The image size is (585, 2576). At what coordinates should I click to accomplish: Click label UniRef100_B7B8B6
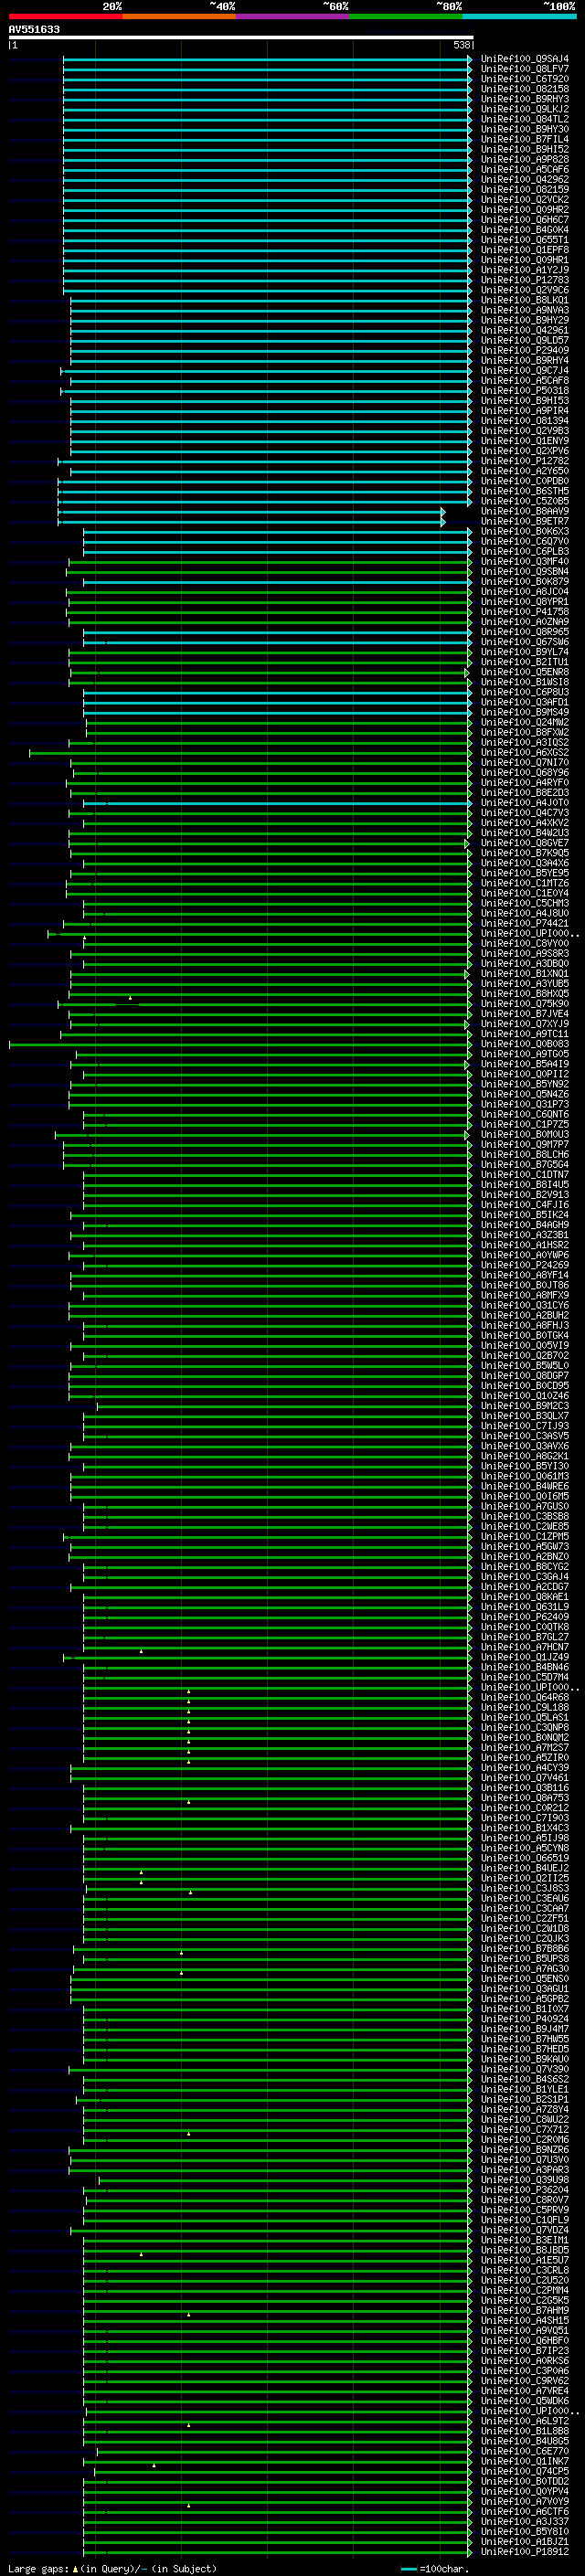click(x=524, y=1949)
